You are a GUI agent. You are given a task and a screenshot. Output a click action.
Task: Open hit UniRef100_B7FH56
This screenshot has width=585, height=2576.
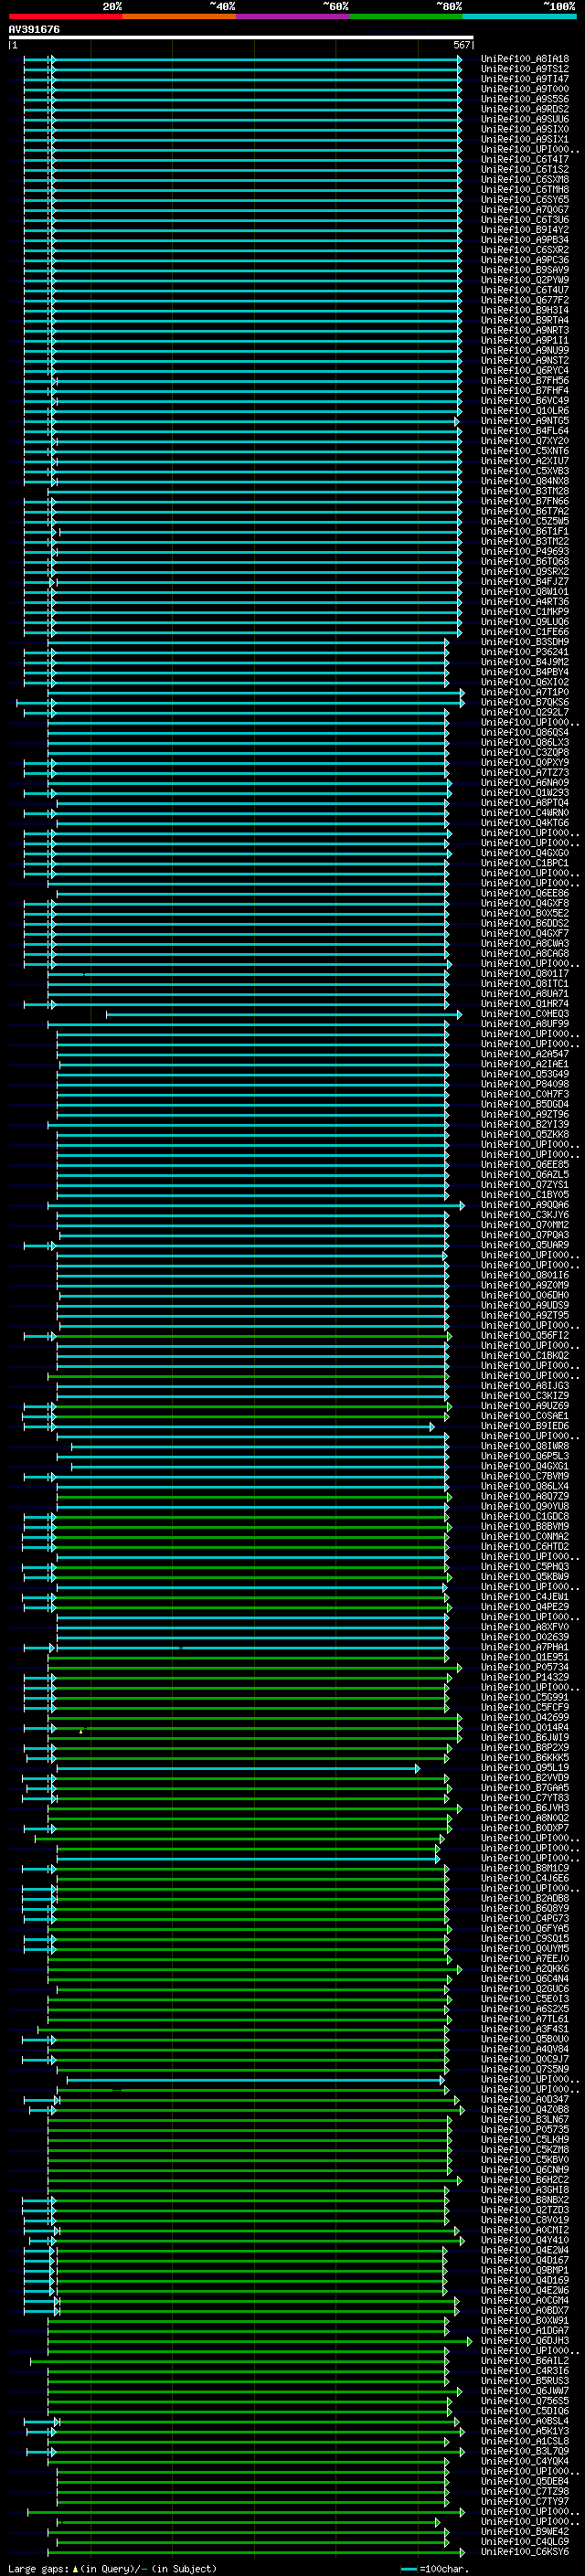click(525, 380)
